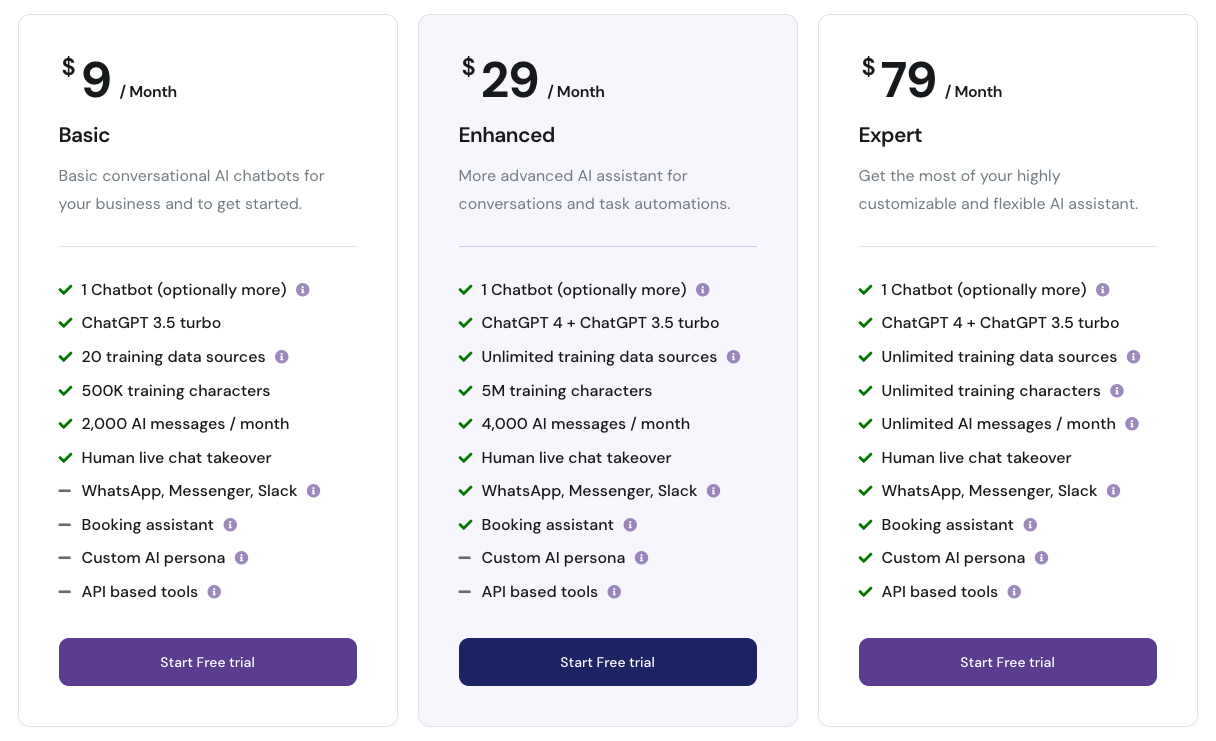The width and height of the screenshot is (1216, 741).
Task: Click info icon next to Enhanced API based tools
Action: [614, 592]
